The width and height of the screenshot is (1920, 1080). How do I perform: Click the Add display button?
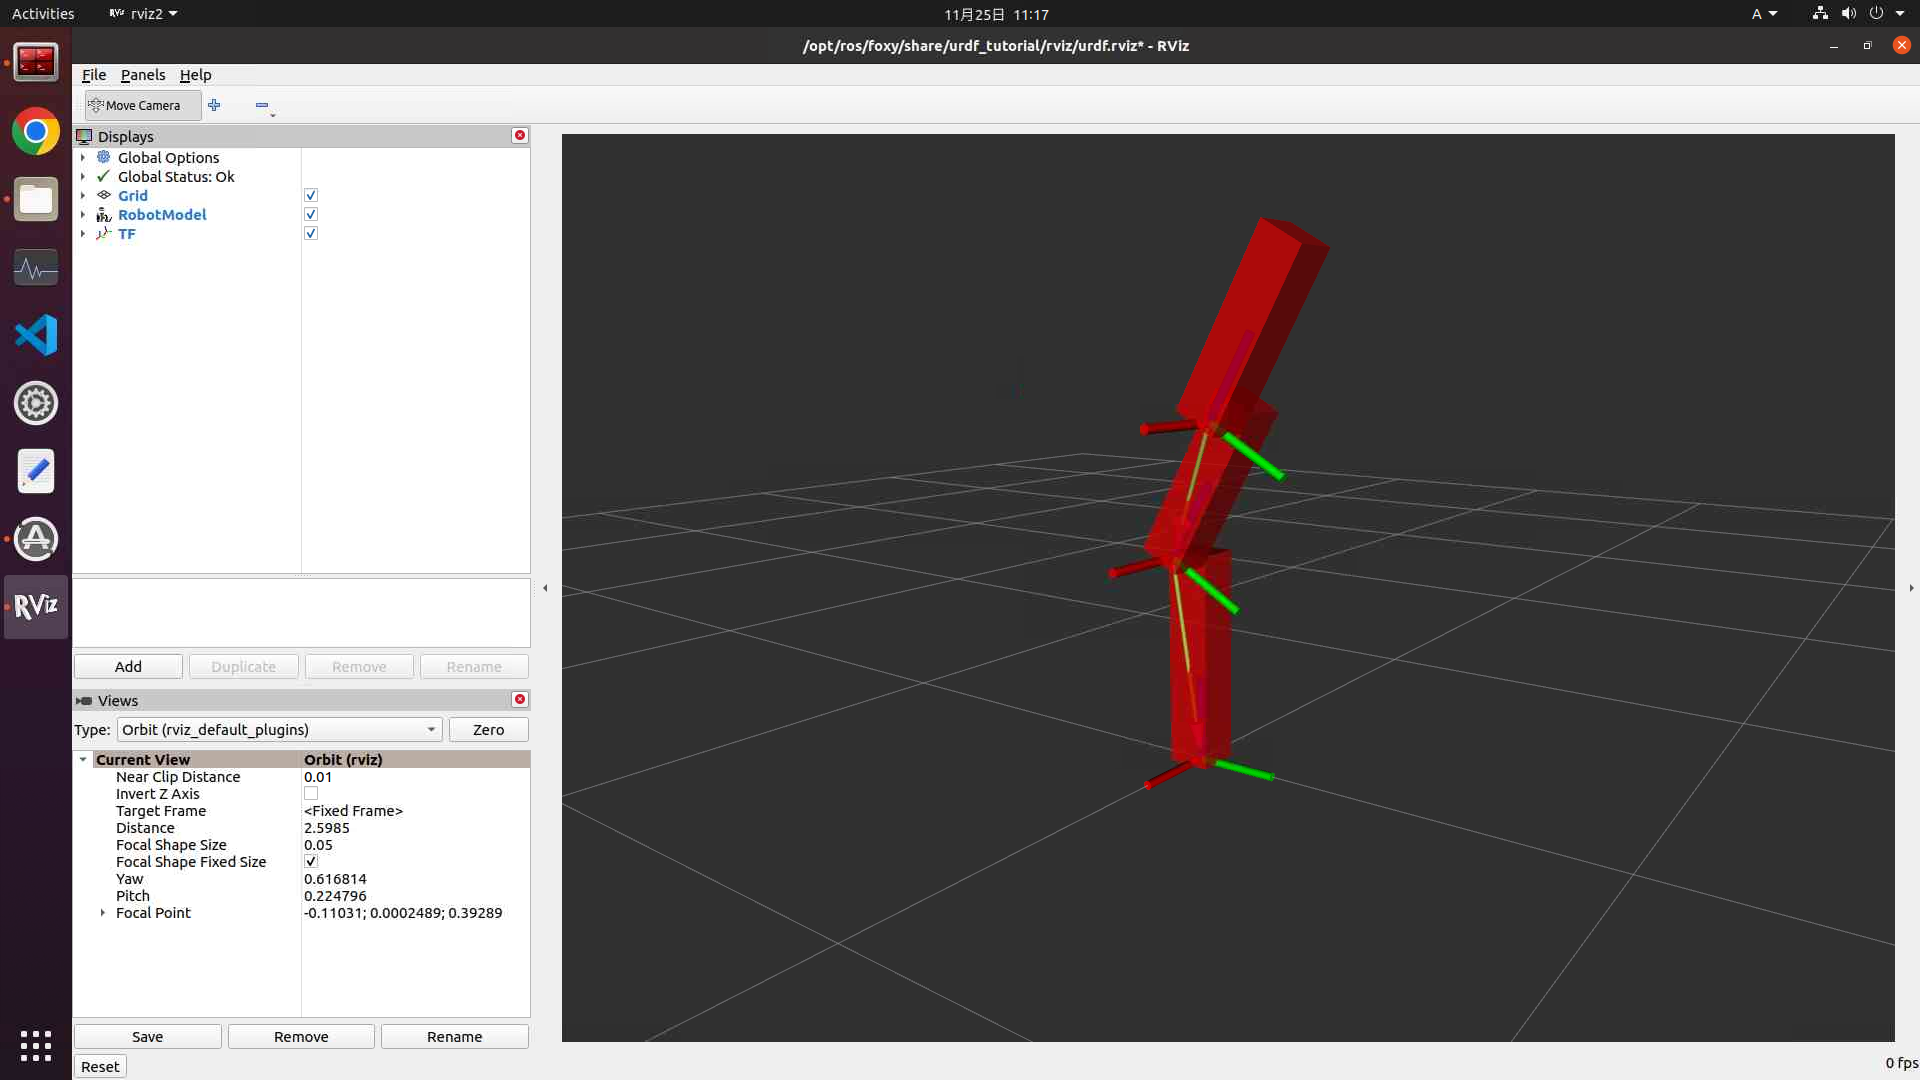[128, 667]
